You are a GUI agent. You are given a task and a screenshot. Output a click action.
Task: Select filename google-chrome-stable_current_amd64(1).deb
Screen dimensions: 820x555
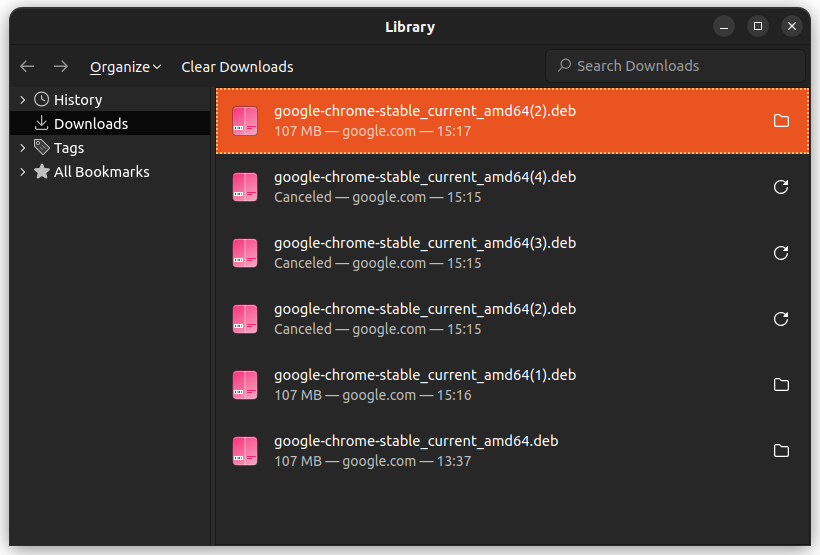425,375
